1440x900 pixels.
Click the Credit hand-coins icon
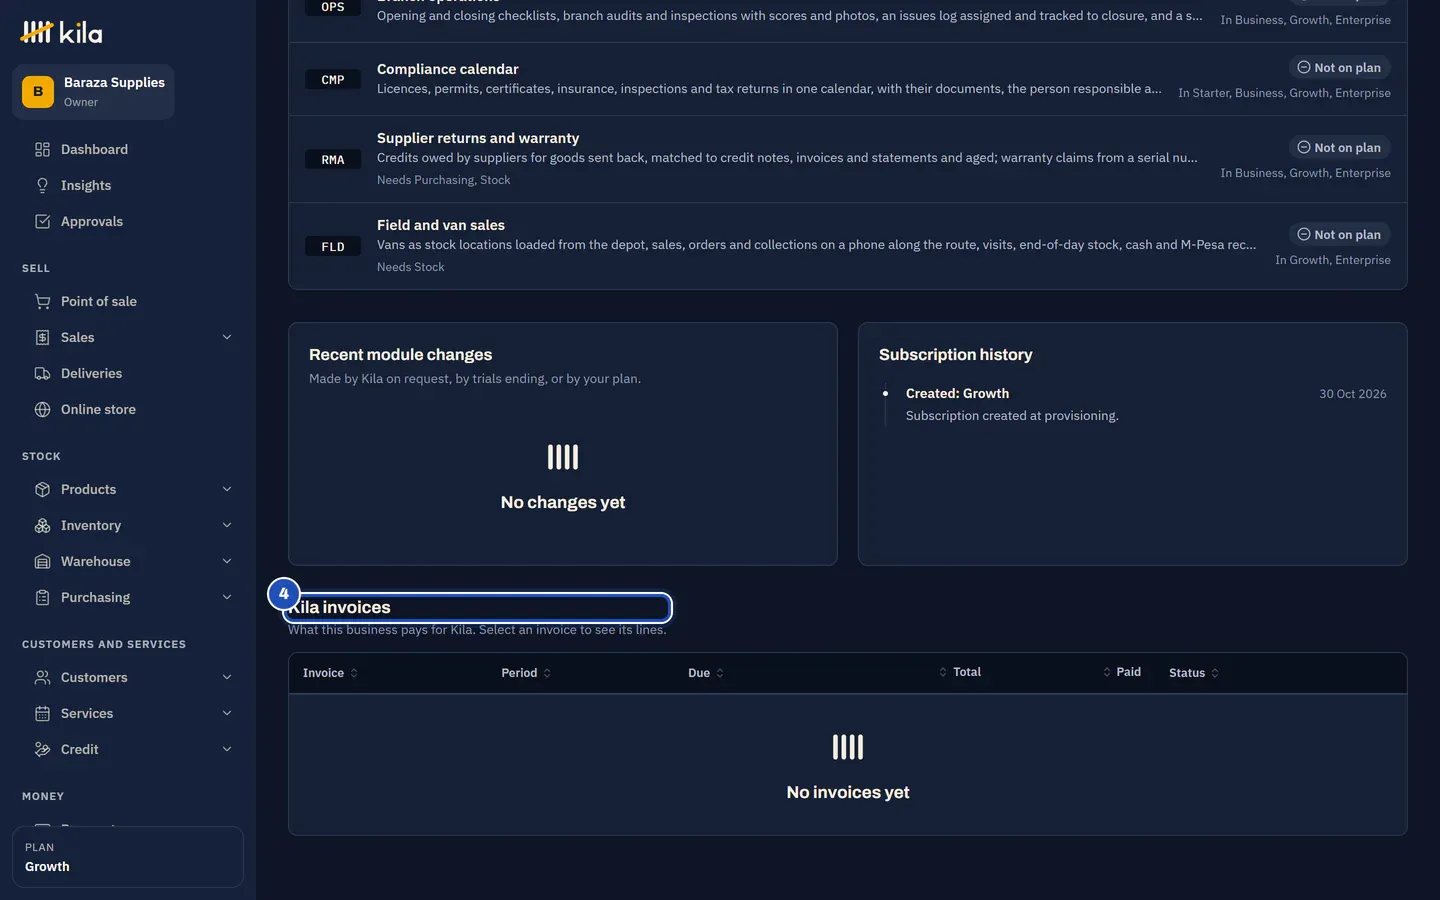[x=42, y=750]
